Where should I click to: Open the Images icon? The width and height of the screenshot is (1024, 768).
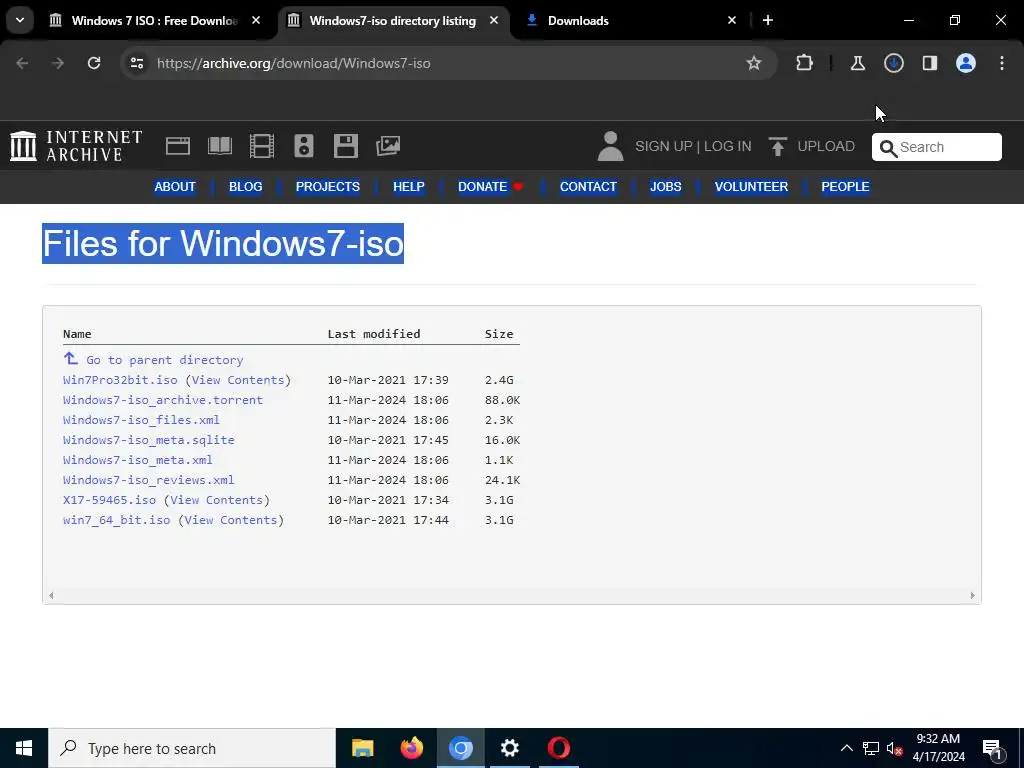pyautogui.click(x=388, y=146)
